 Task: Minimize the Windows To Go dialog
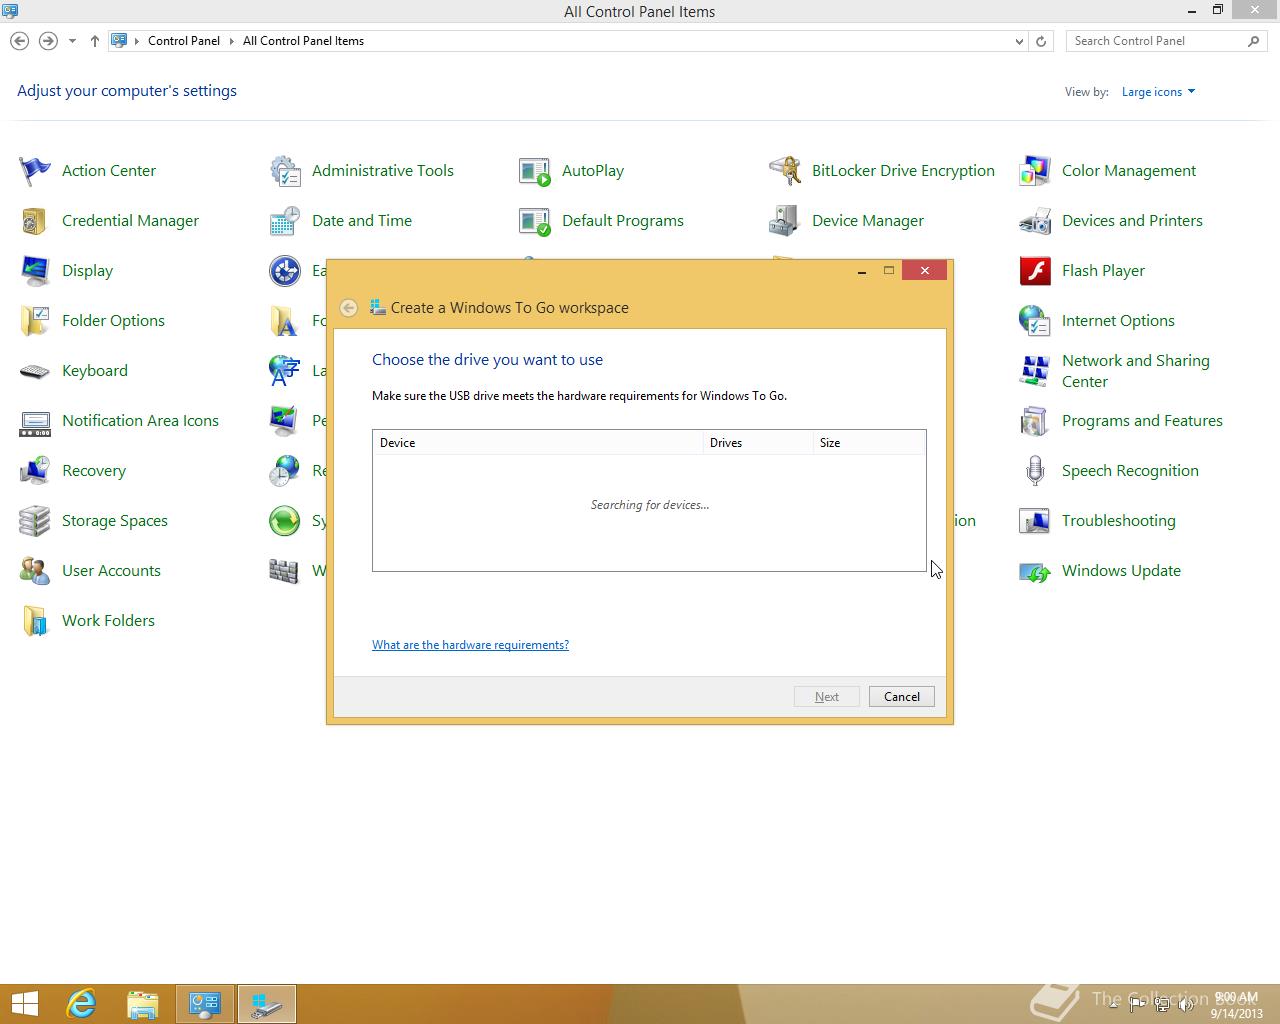click(862, 271)
